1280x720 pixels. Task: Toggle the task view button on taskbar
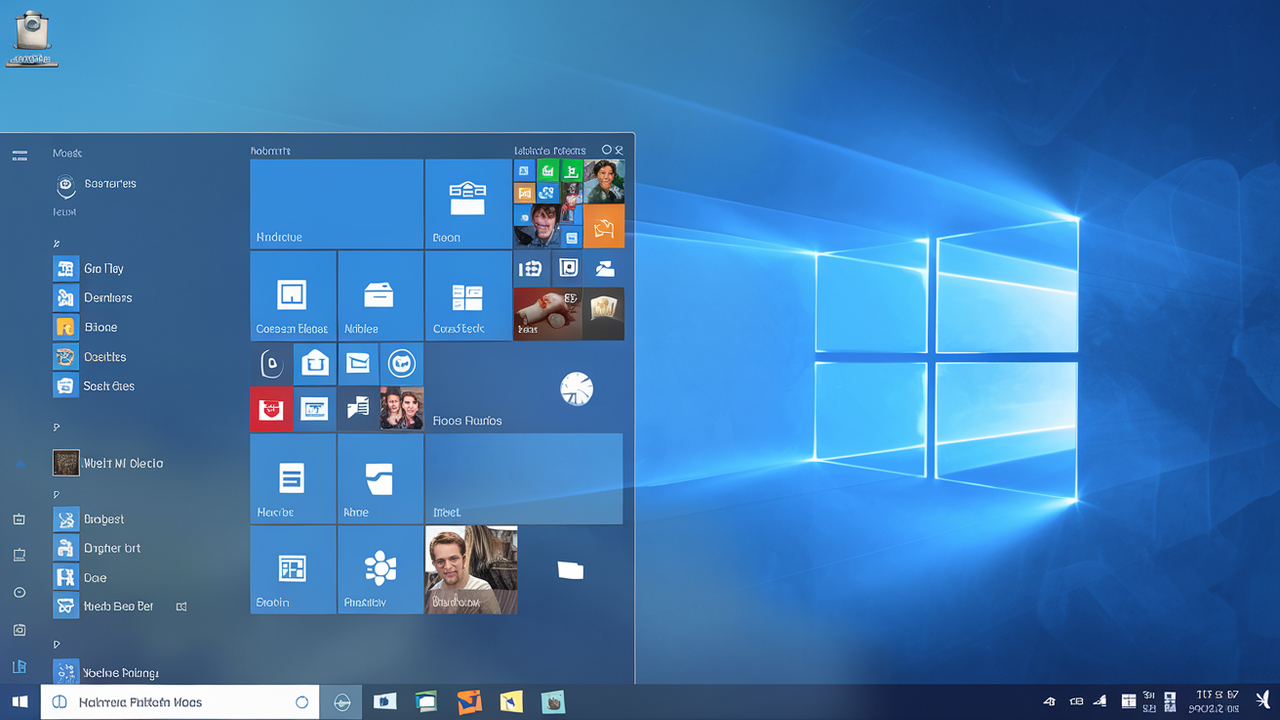point(341,702)
